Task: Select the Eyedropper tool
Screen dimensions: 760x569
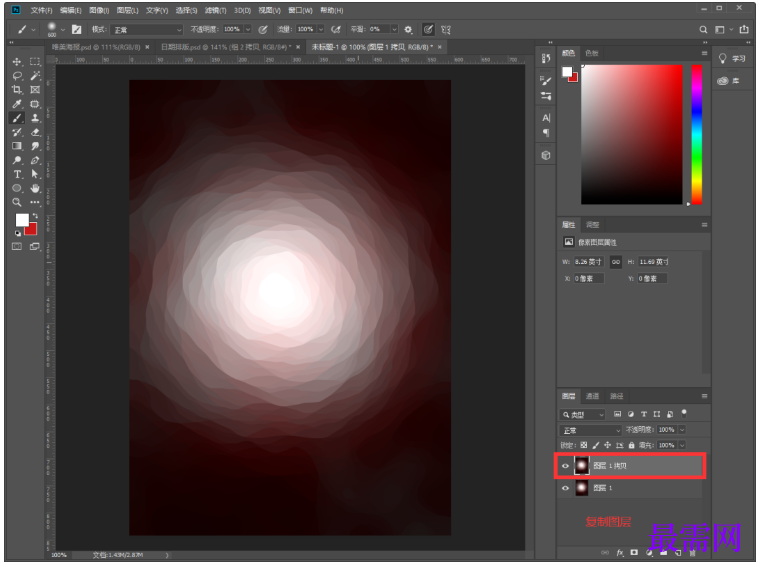Action: (17, 104)
